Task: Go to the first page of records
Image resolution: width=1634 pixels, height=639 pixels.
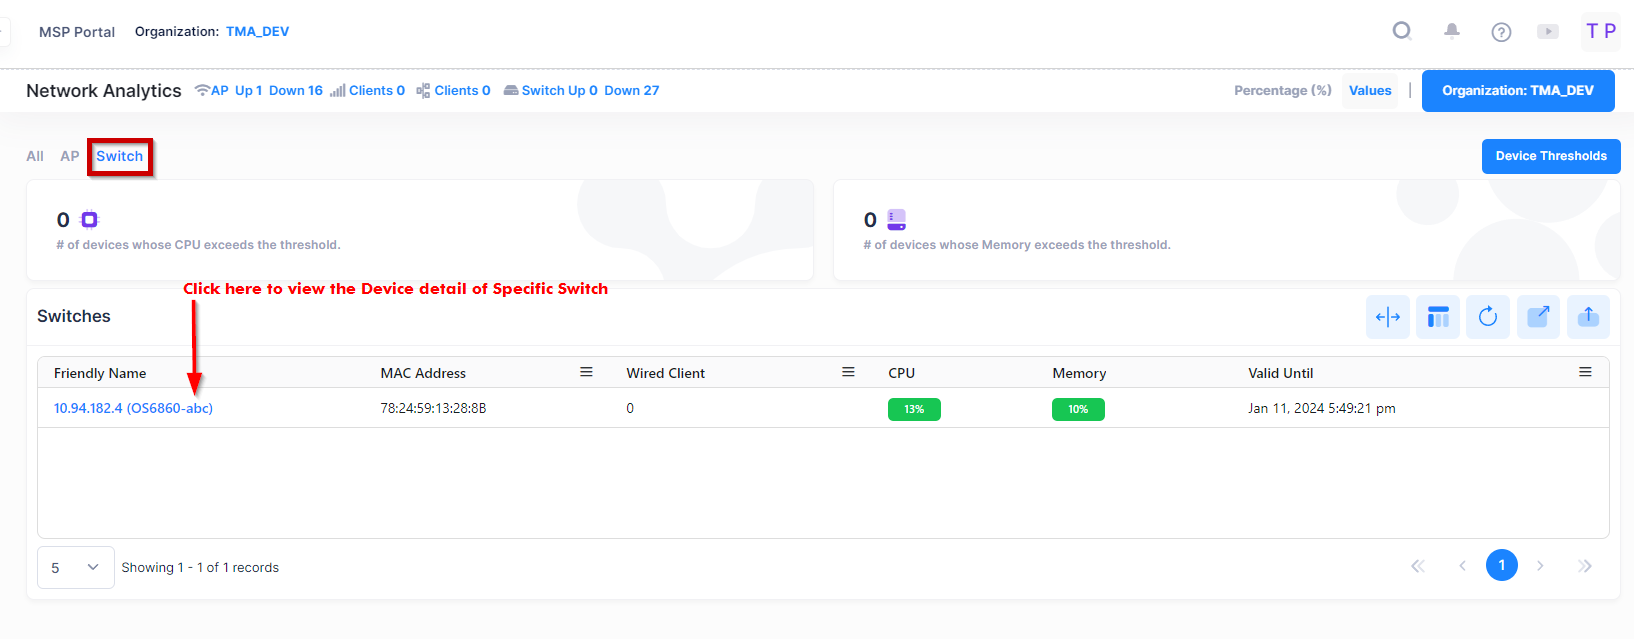Action: click(x=1417, y=566)
